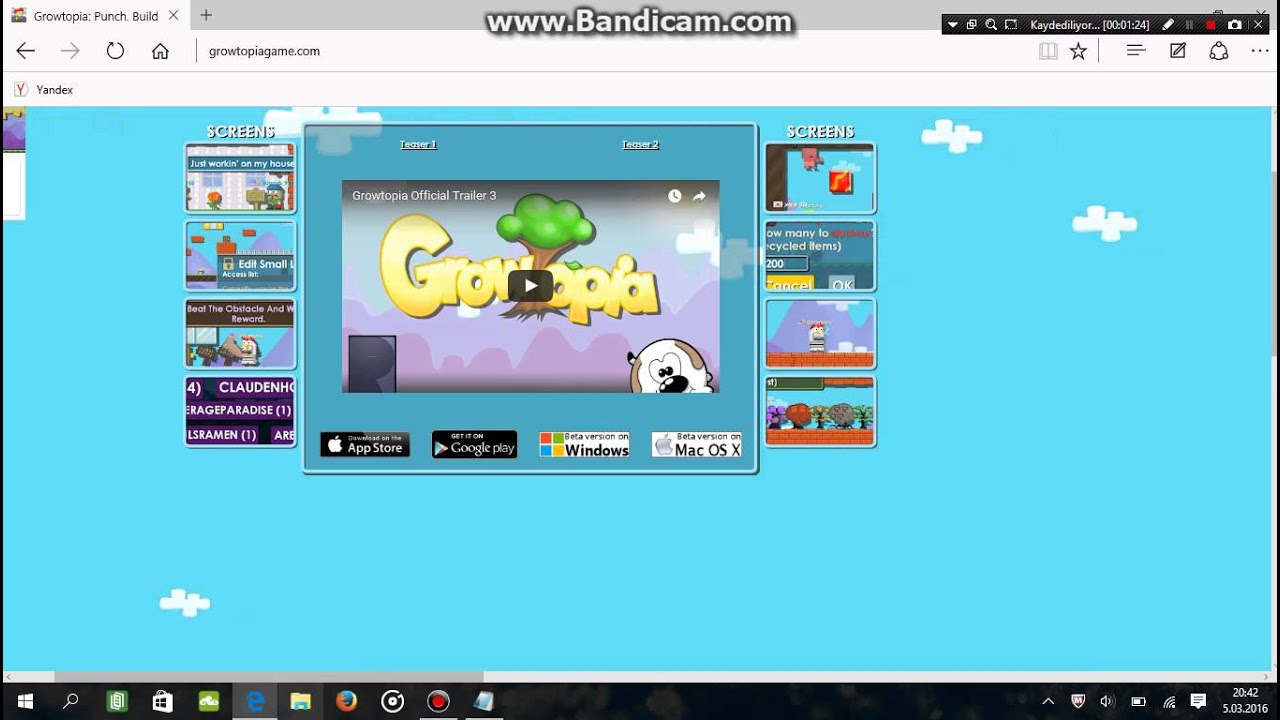Open the recycled items dialog screenshot thumbnail
1280x720 pixels.
click(x=820, y=256)
